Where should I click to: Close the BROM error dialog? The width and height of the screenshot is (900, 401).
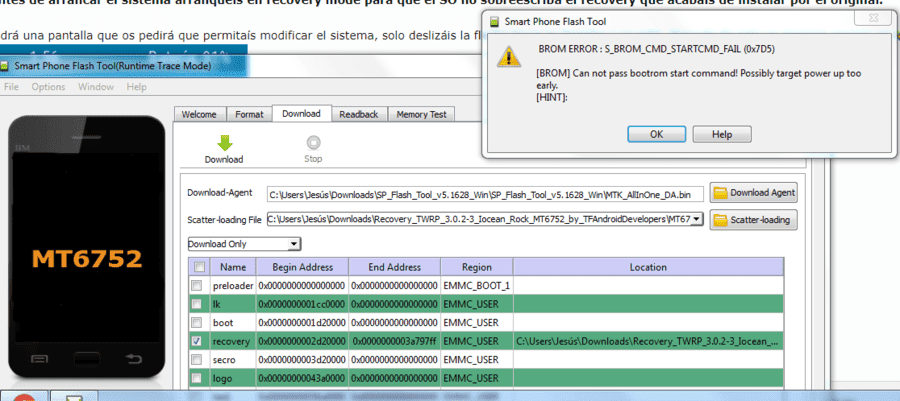[872, 19]
